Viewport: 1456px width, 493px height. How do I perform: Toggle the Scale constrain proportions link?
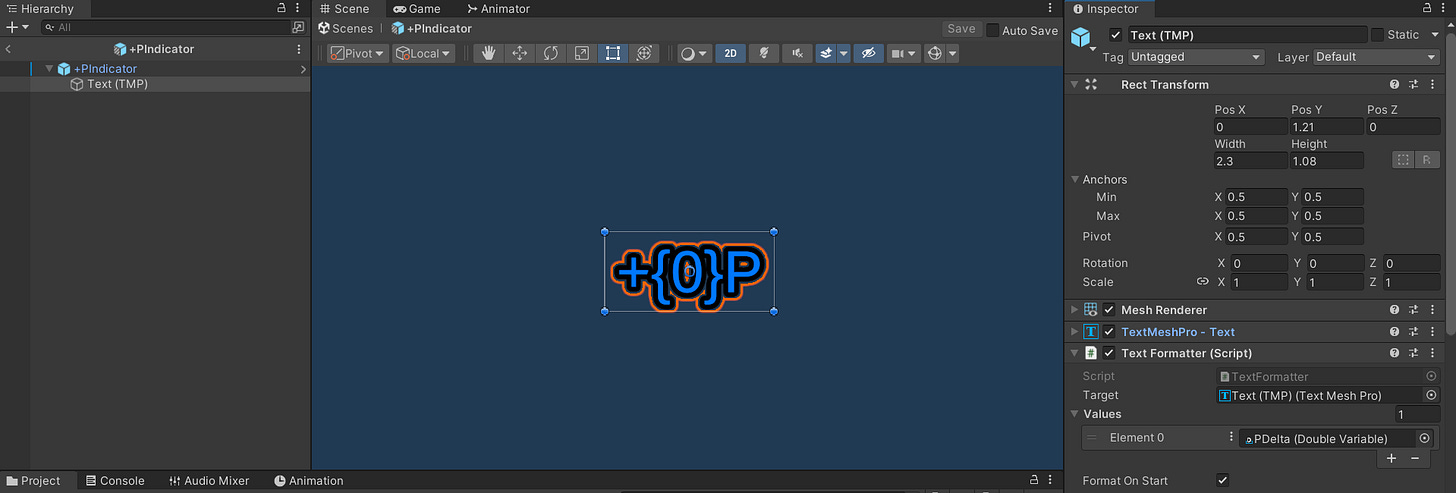pyautogui.click(x=1203, y=282)
